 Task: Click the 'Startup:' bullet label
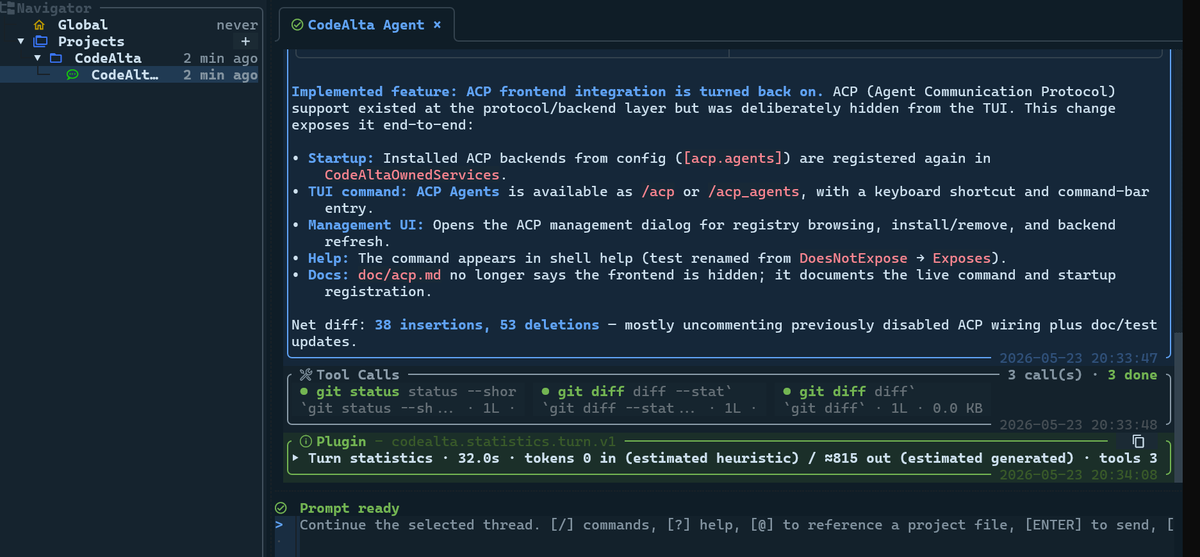[341, 158]
